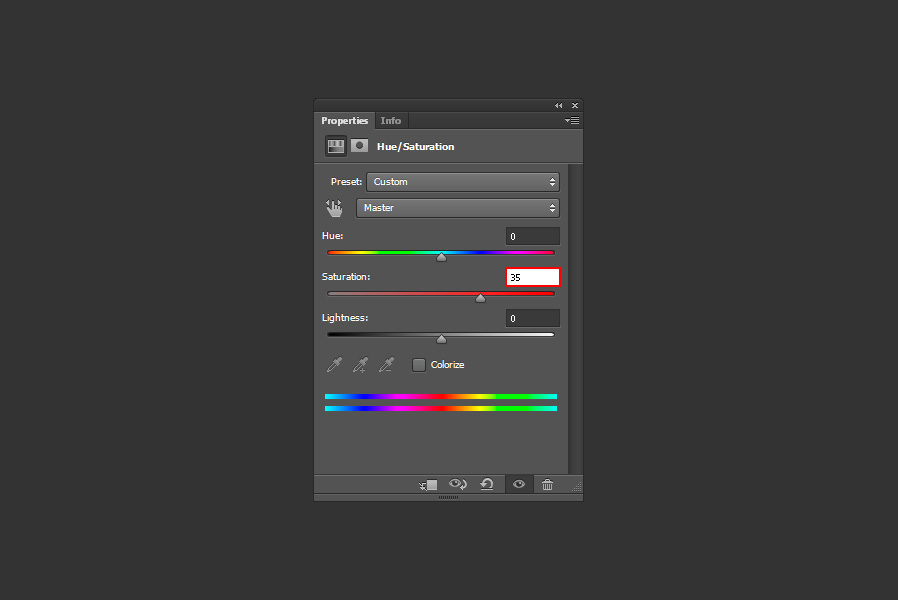Screen dimensions: 898x600
Task: Select the base eyedropper tool
Action: (333, 365)
